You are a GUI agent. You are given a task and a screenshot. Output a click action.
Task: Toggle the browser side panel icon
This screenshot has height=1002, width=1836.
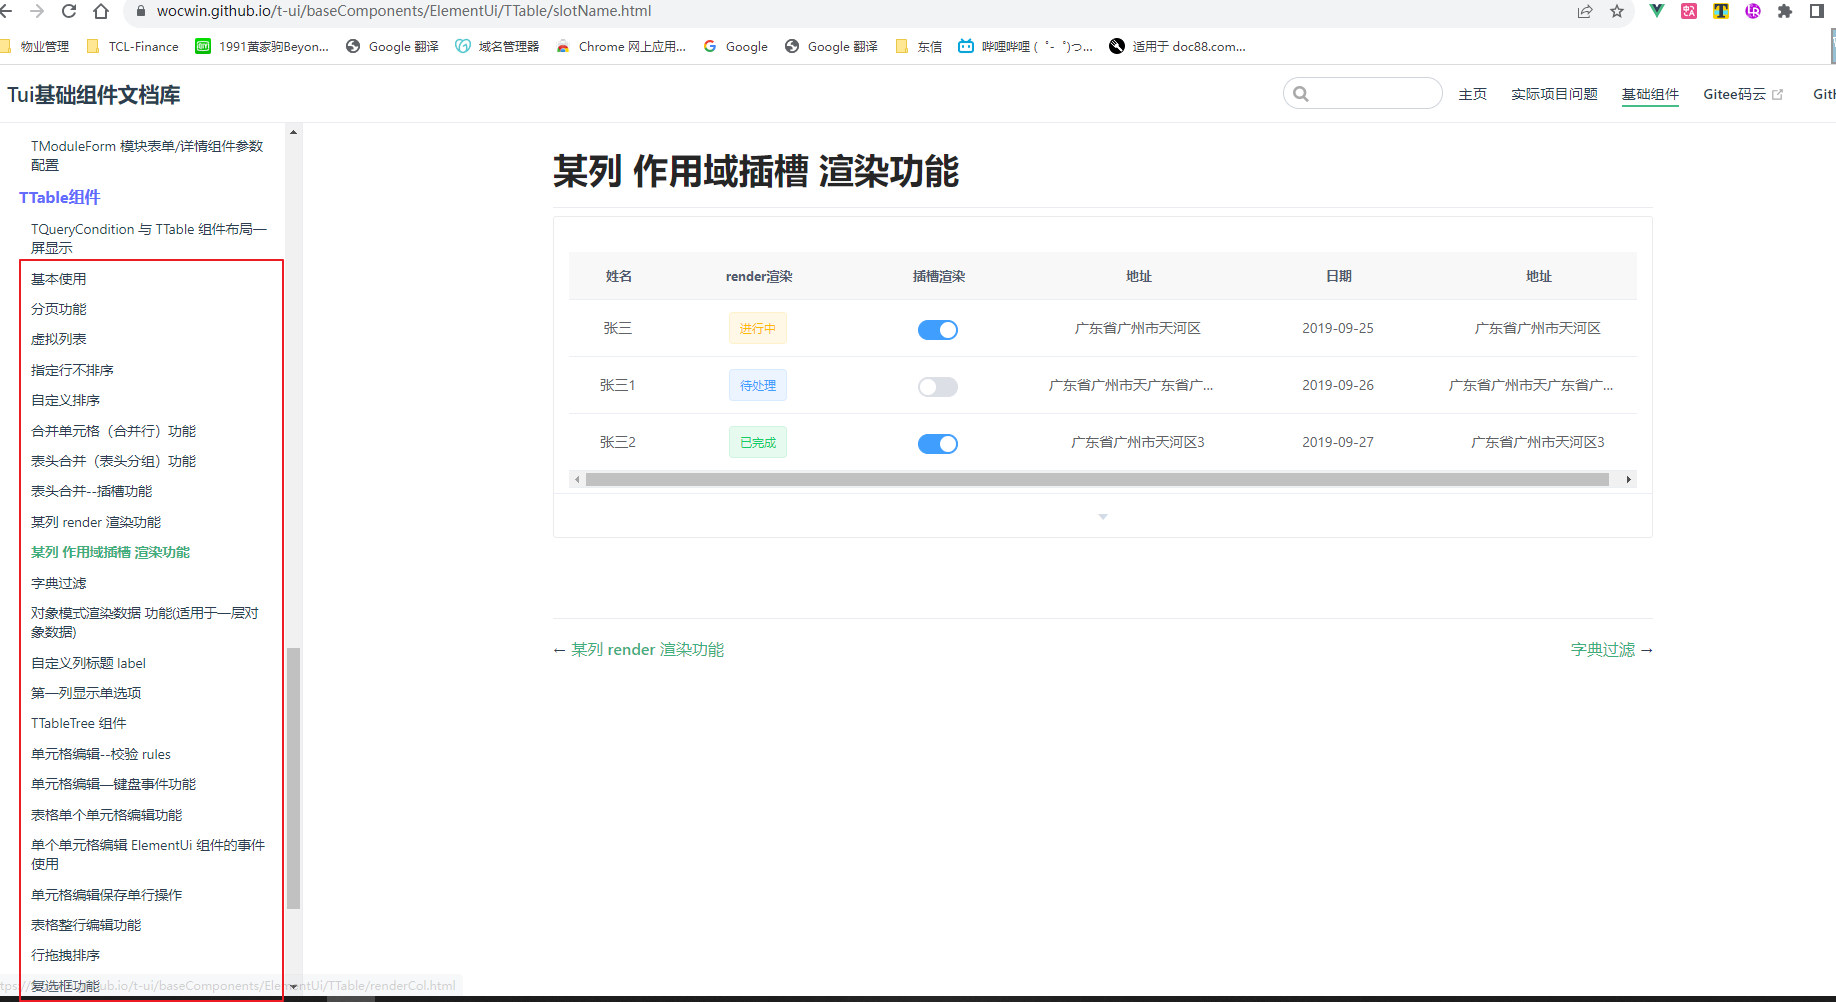click(1817, 11)
